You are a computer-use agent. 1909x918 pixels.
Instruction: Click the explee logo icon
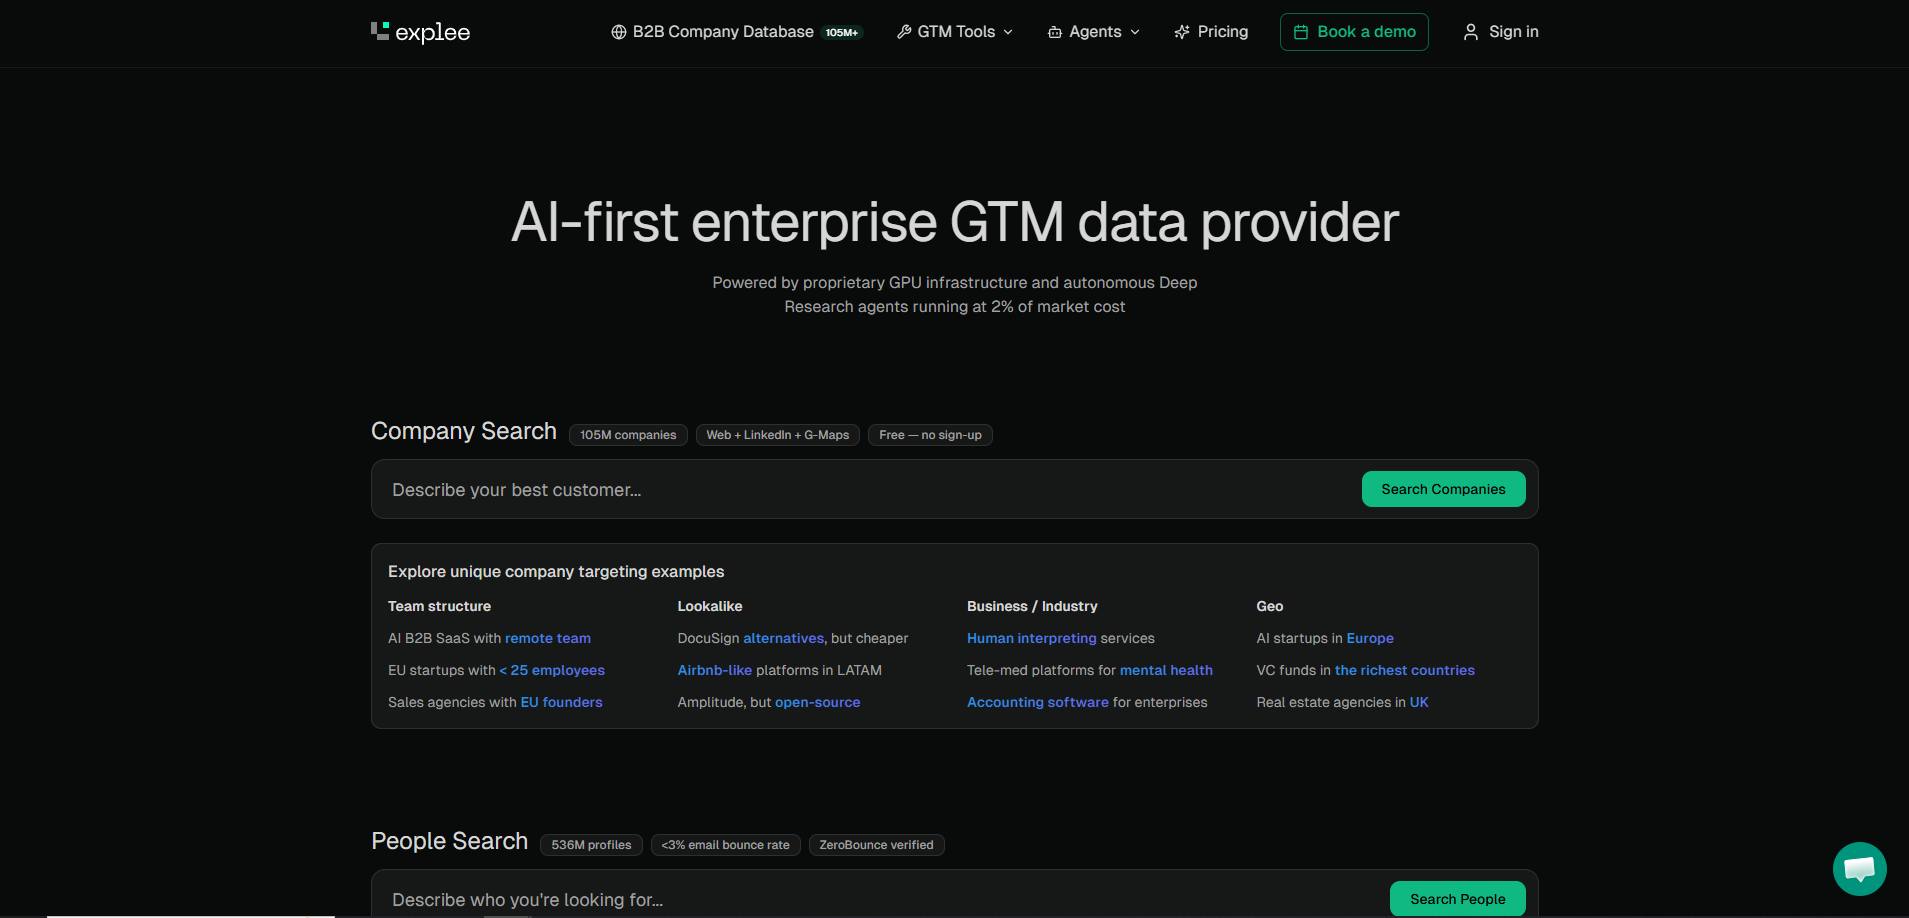[380, 31]
